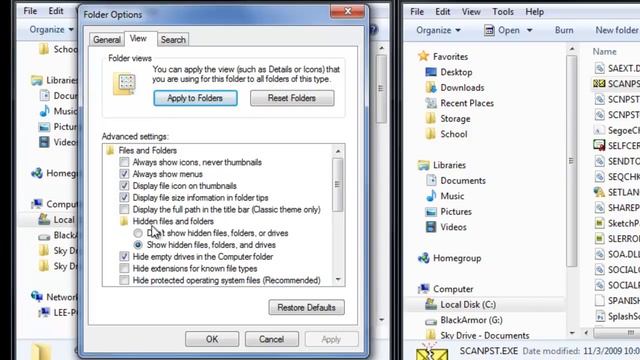Screen dimensions: 640x360
Task: Open the View menu in right window
Action: 471,12
